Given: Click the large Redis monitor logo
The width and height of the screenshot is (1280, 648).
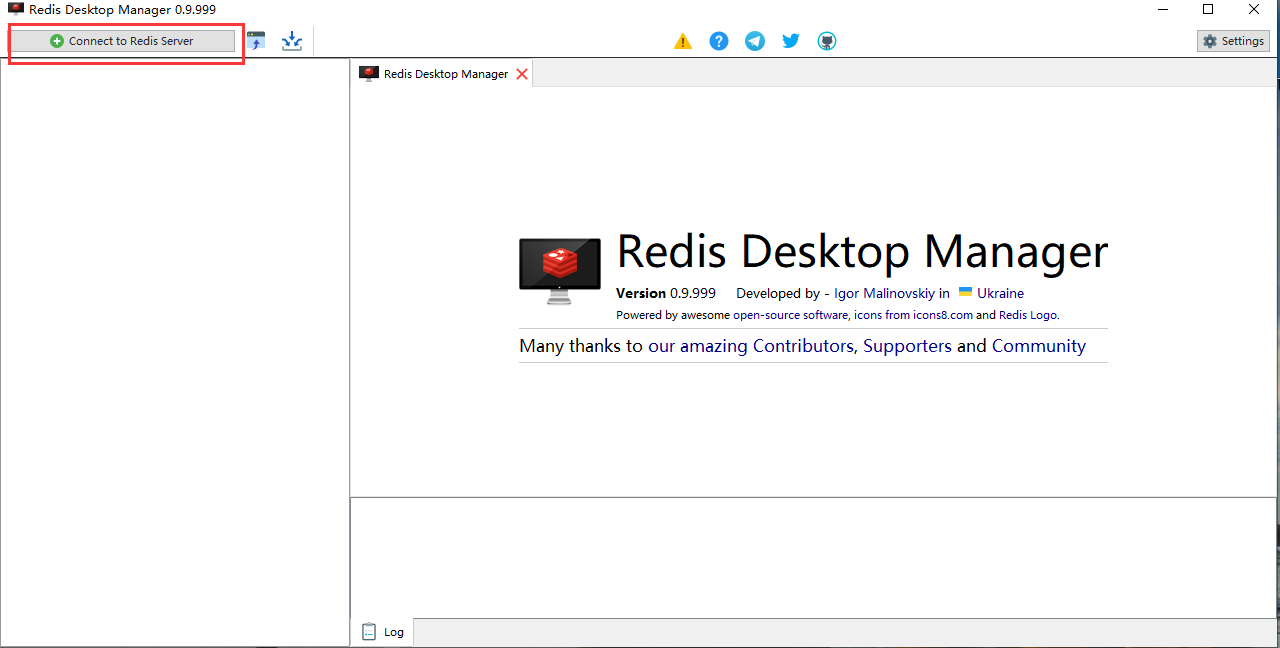Looking at the screenshot, I should click(x=560, y=271).
